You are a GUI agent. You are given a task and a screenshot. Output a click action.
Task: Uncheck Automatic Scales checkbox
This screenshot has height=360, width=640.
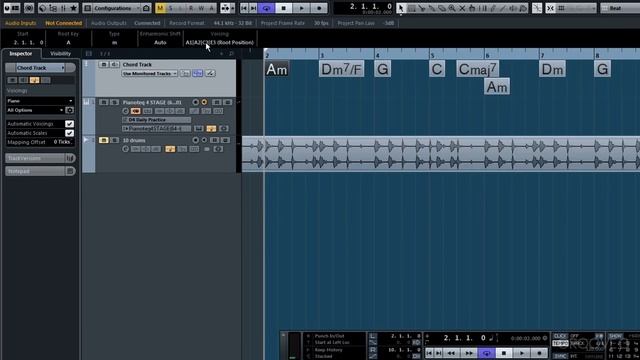[x=70, y=133]
